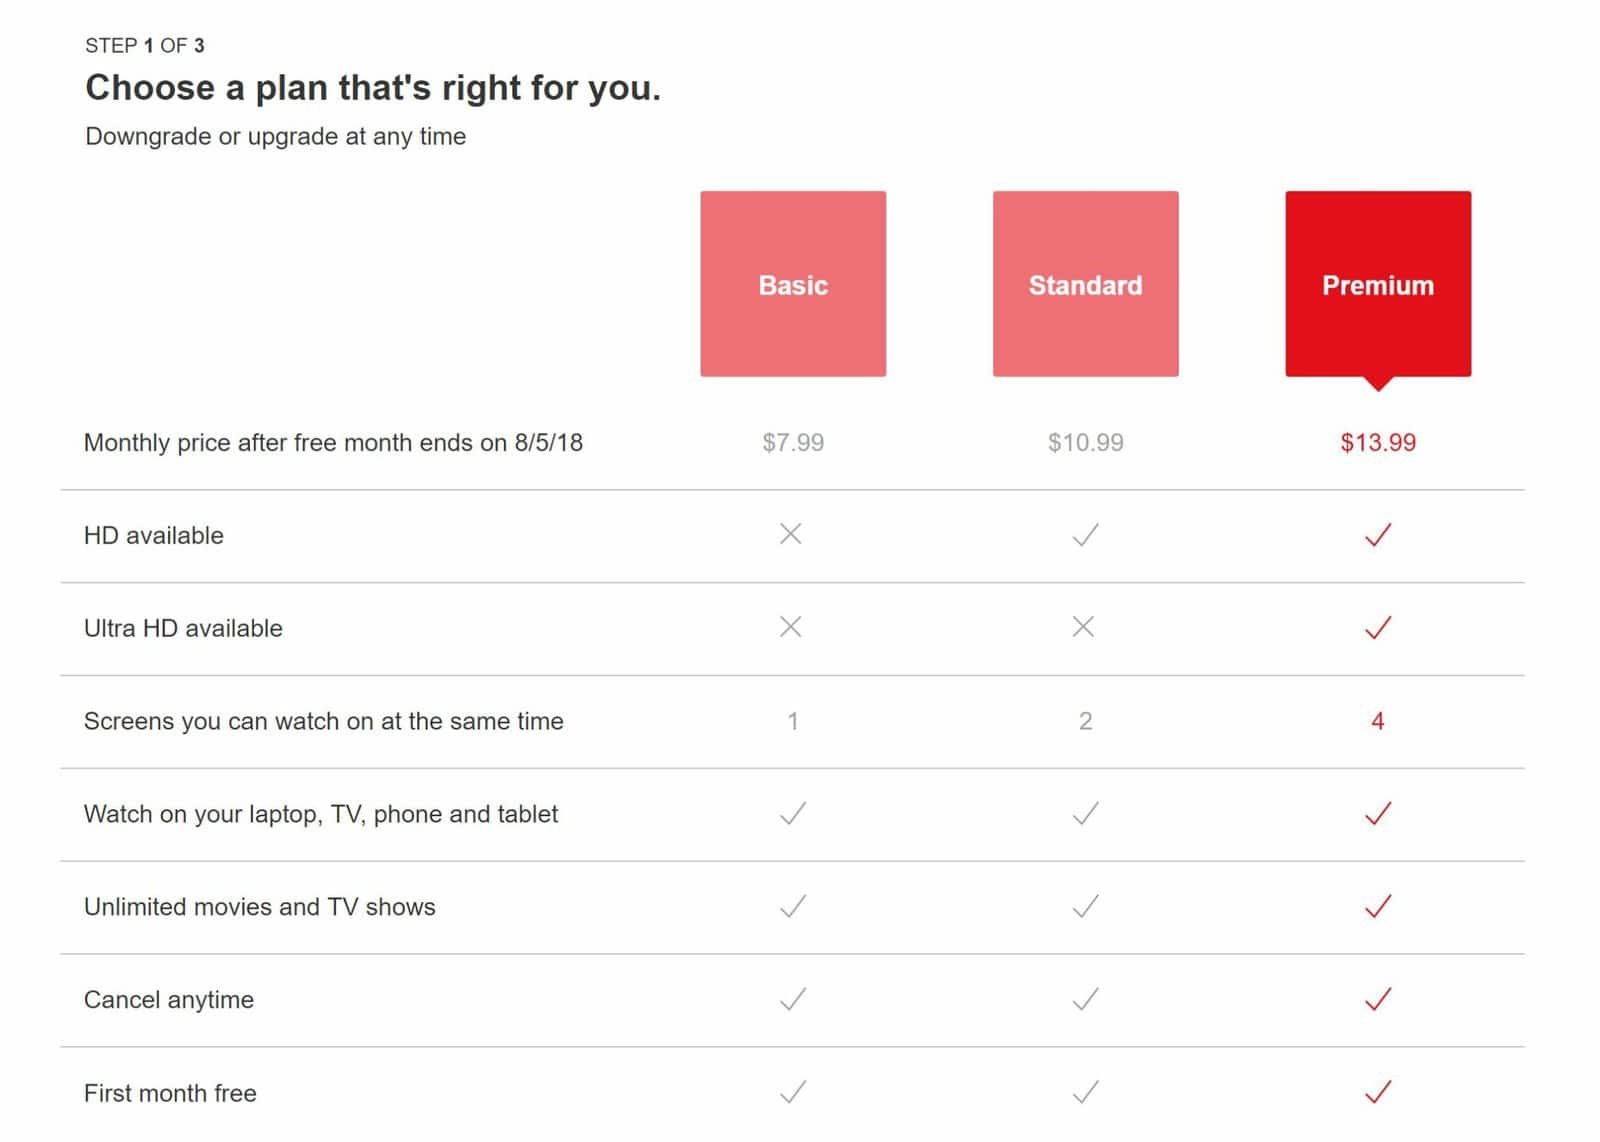Click the 'STEP 1 OF 3' label
Screen dimensions: 1600x1142
[x=148, y=44]
